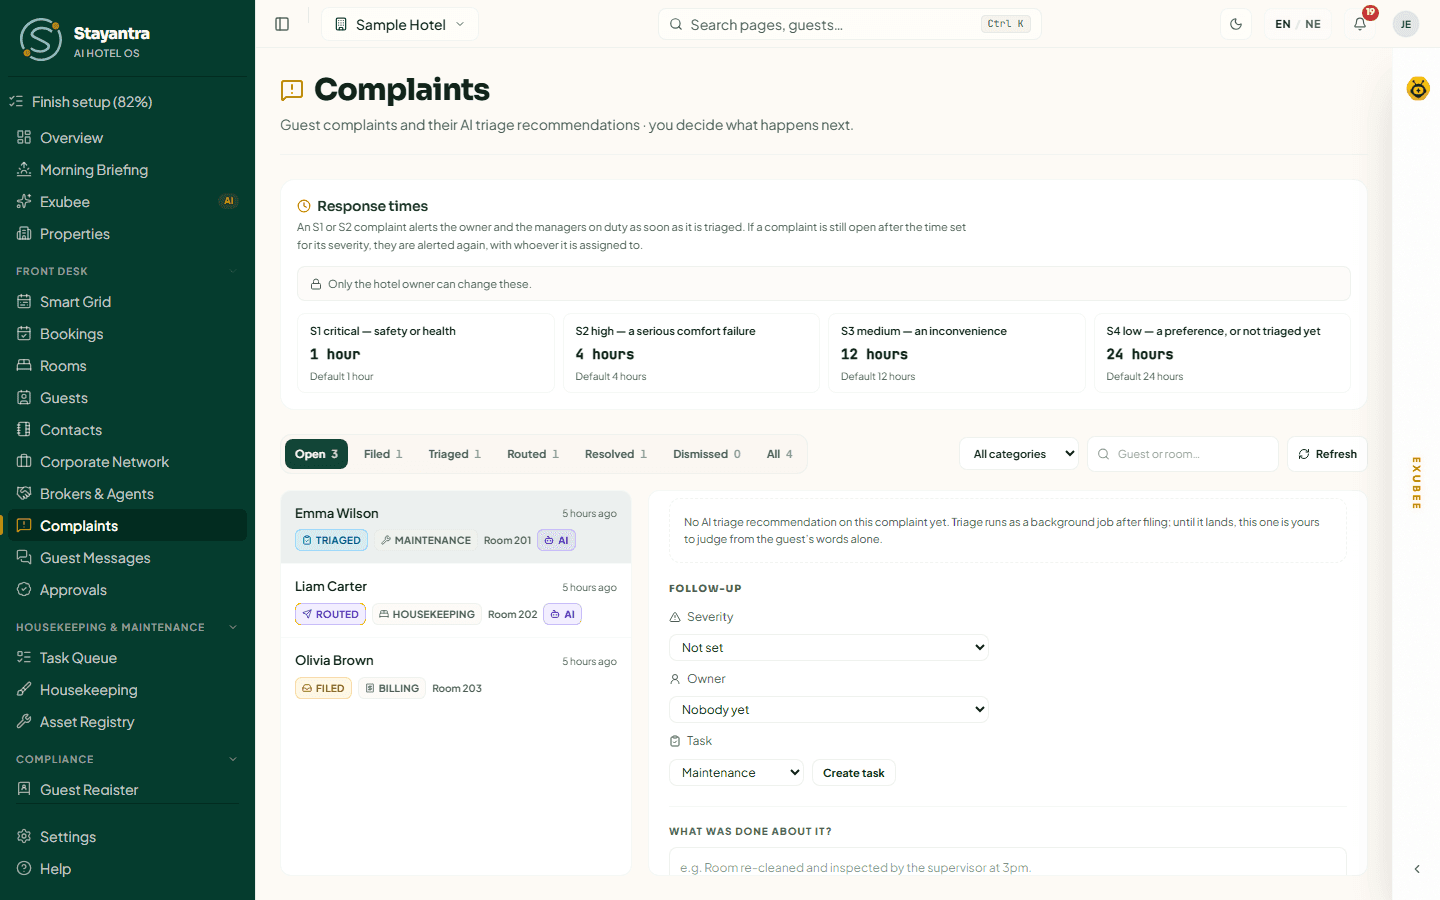Open Overview from the sidebar

127,138
